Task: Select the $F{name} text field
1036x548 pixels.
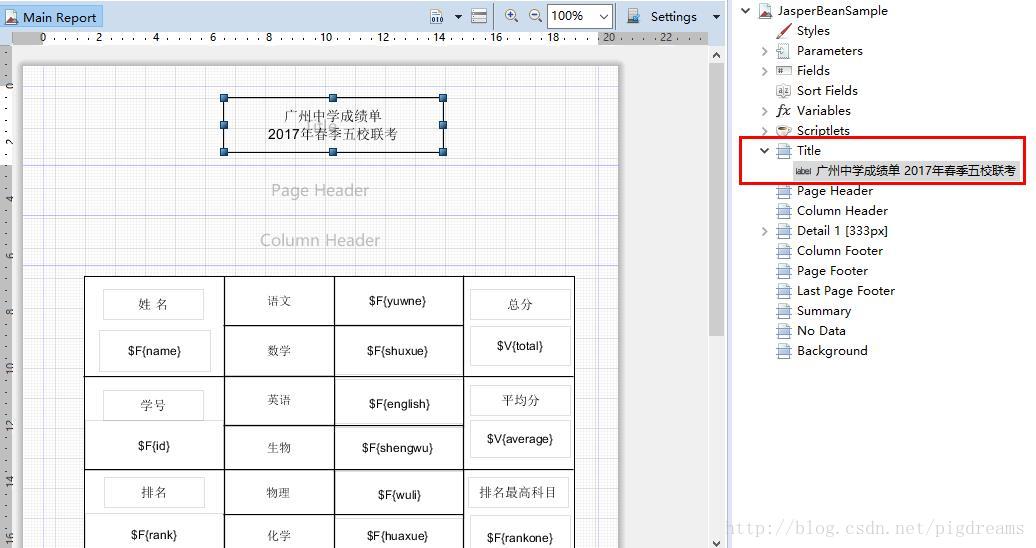Action: click(155, 351)
